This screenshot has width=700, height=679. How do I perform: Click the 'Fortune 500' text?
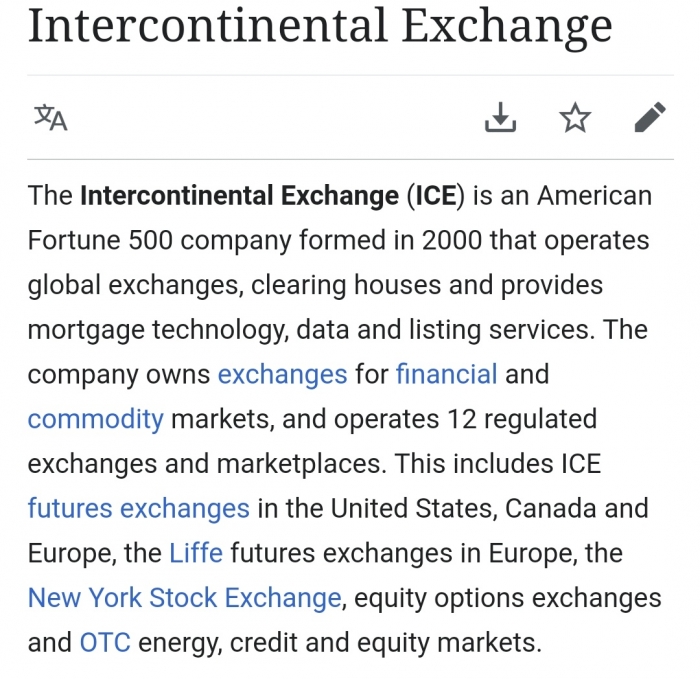tap(100, 240)
